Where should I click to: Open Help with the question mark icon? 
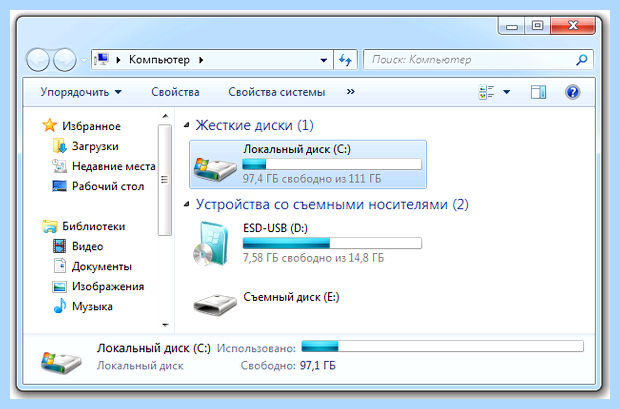tap(573, 92)
